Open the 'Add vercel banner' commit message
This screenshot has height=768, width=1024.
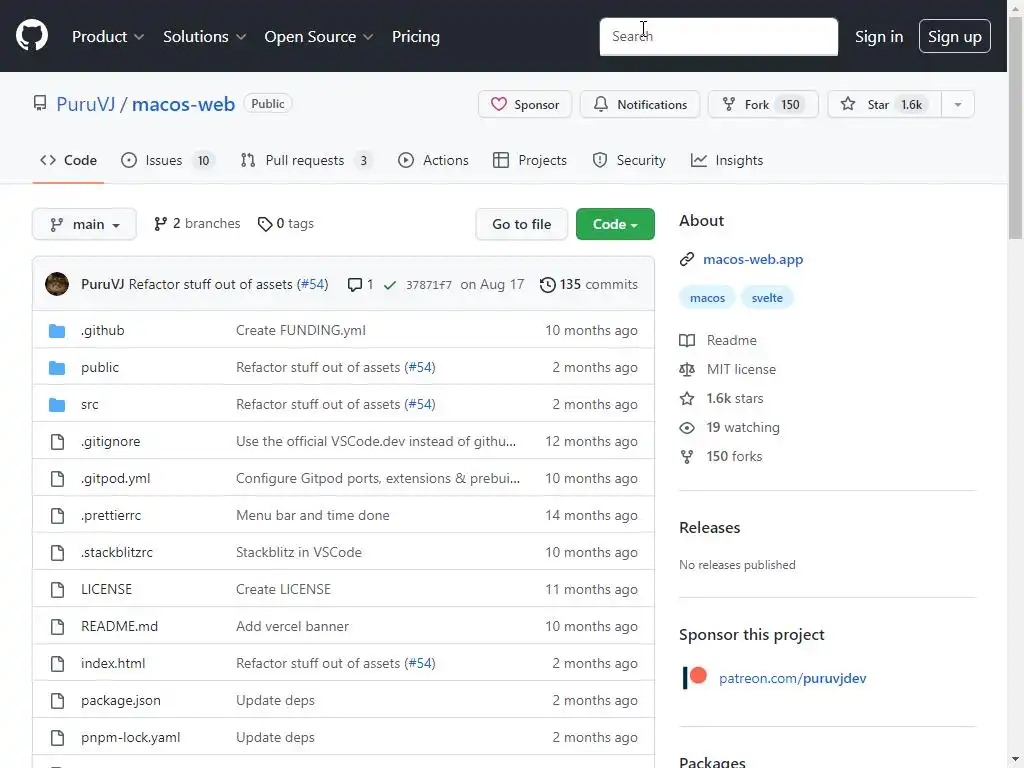[293, 626]
